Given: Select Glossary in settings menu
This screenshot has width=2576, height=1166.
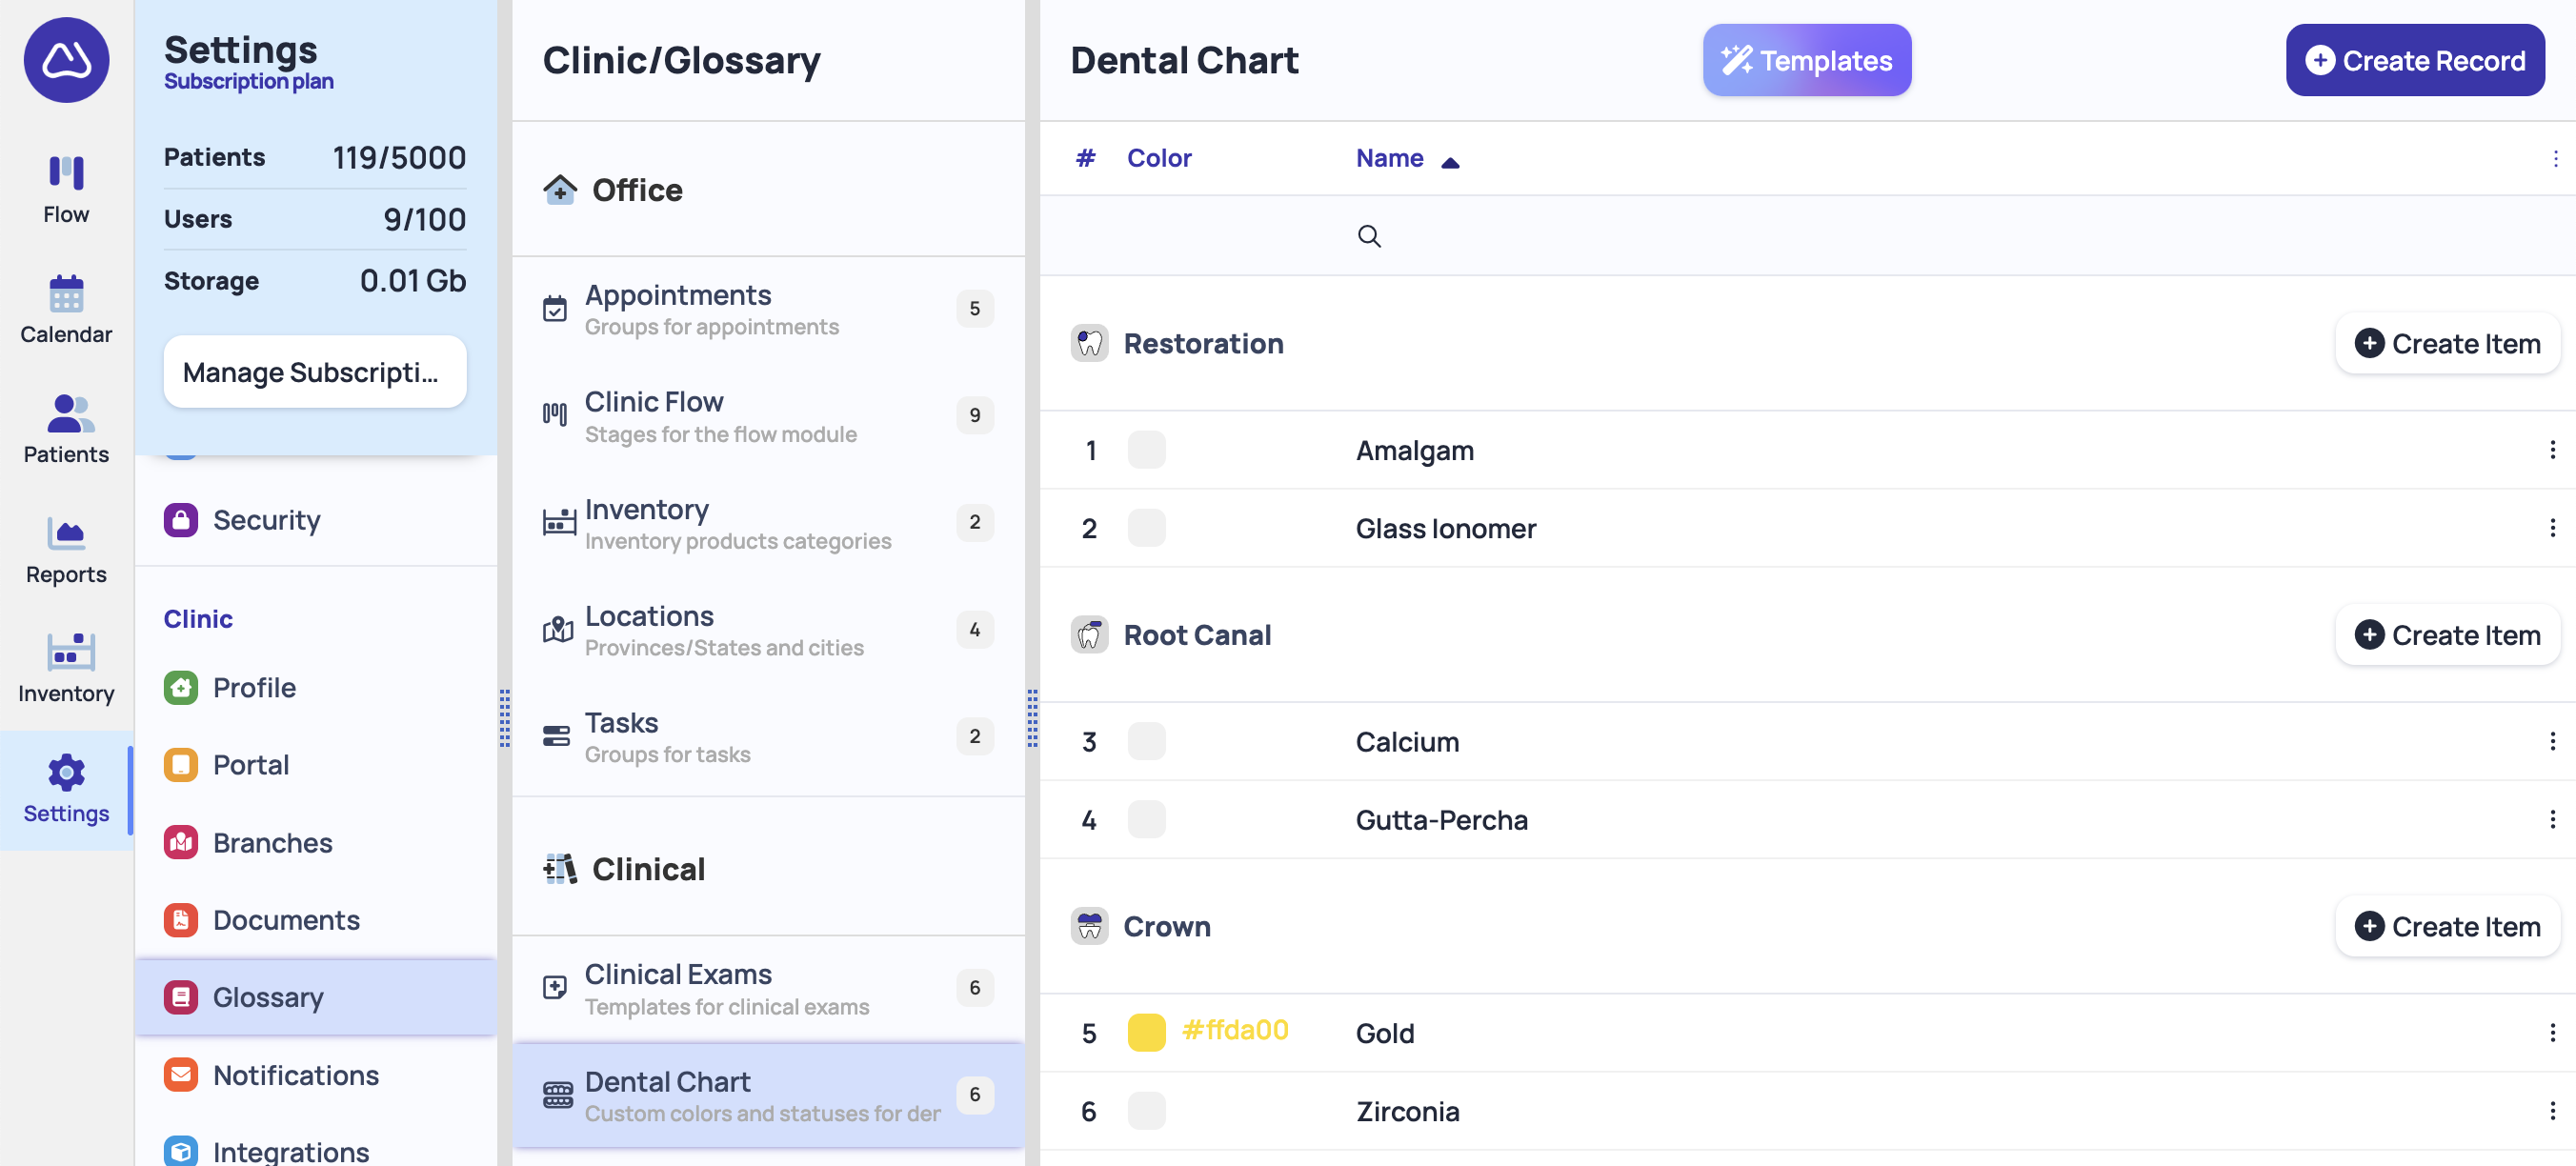Looking at the screenshot, I should coord(268,997).
